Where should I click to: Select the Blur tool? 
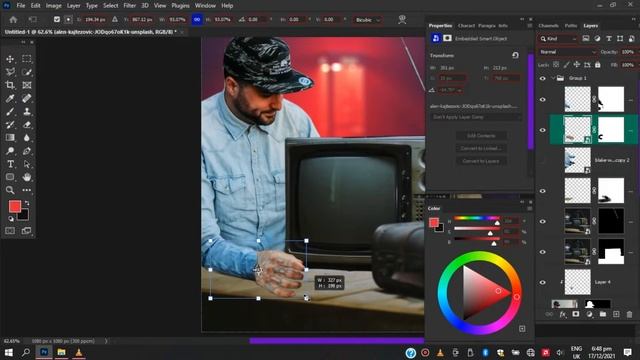tap(27, 138)
